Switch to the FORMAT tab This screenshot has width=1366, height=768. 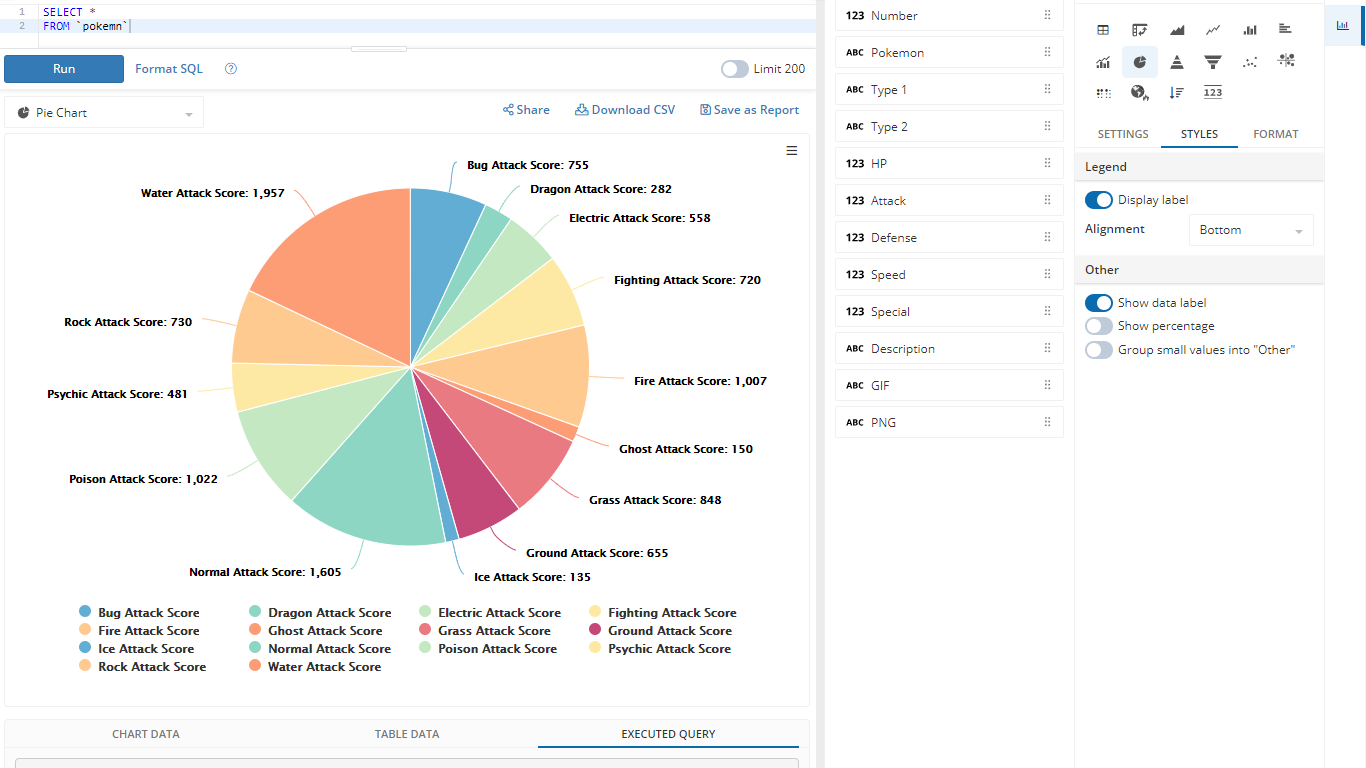pyautogui.click(x=1276, y=134)
